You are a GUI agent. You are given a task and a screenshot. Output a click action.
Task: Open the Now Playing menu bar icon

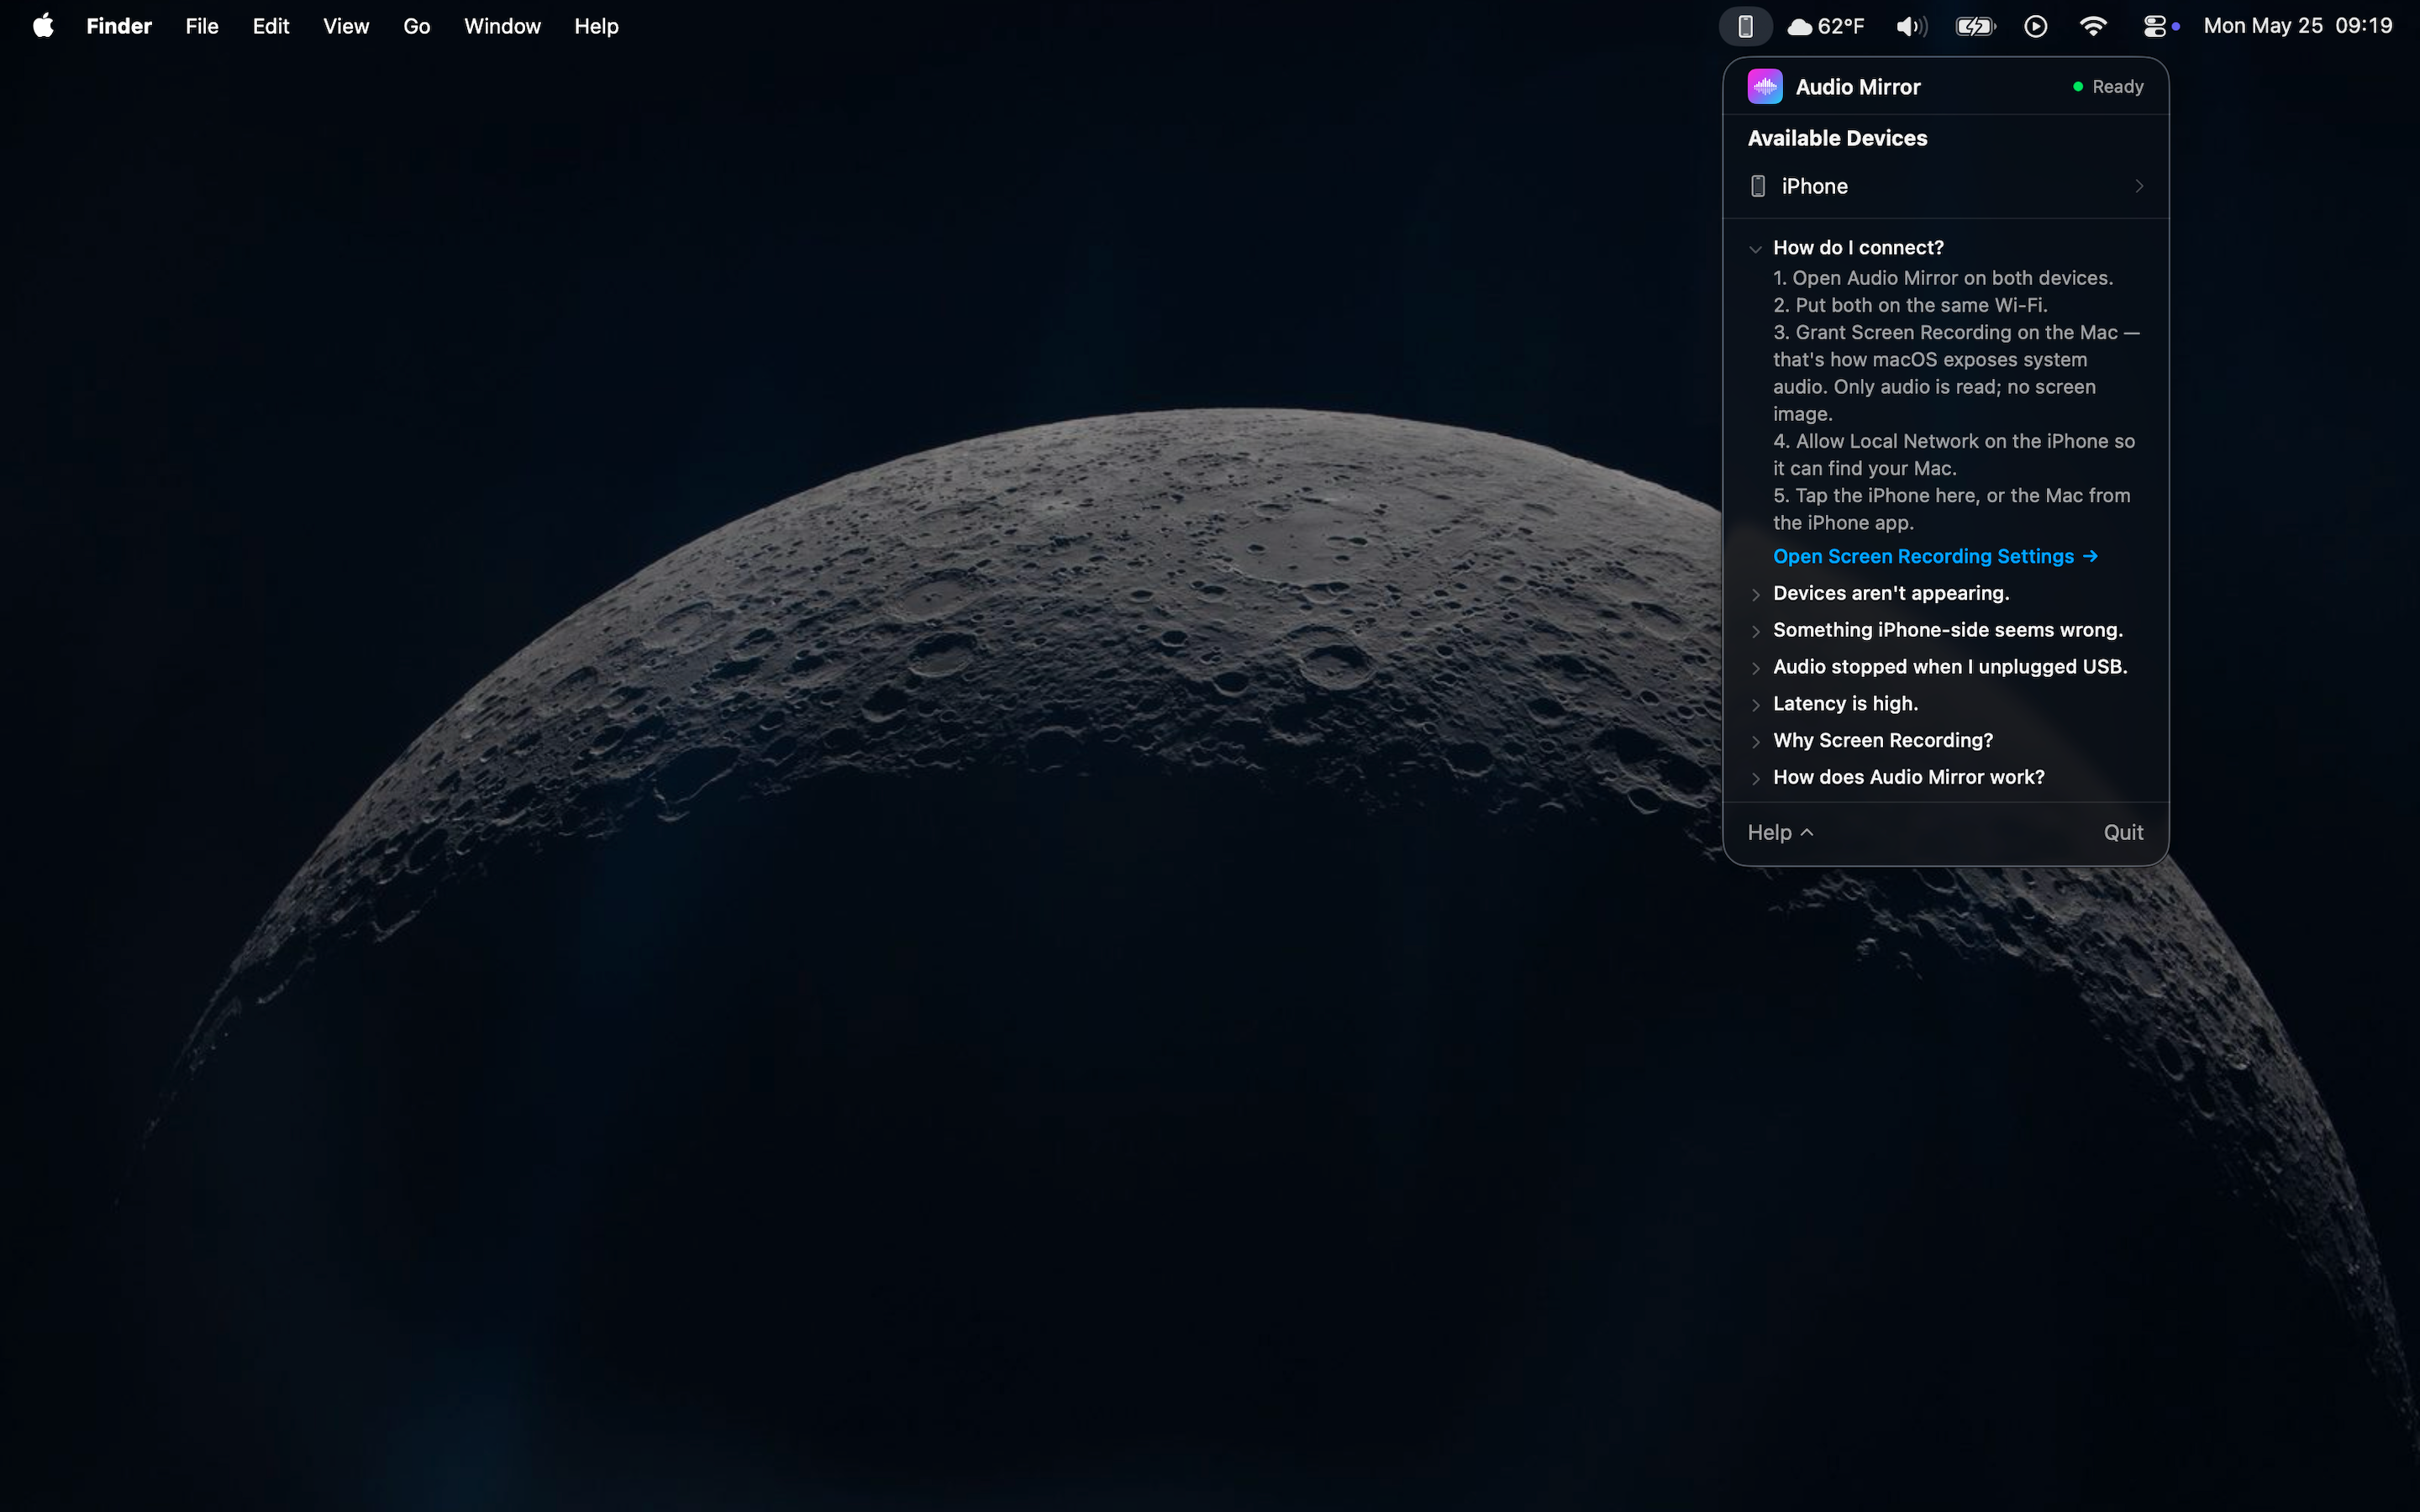click(x=2035, y=26)
